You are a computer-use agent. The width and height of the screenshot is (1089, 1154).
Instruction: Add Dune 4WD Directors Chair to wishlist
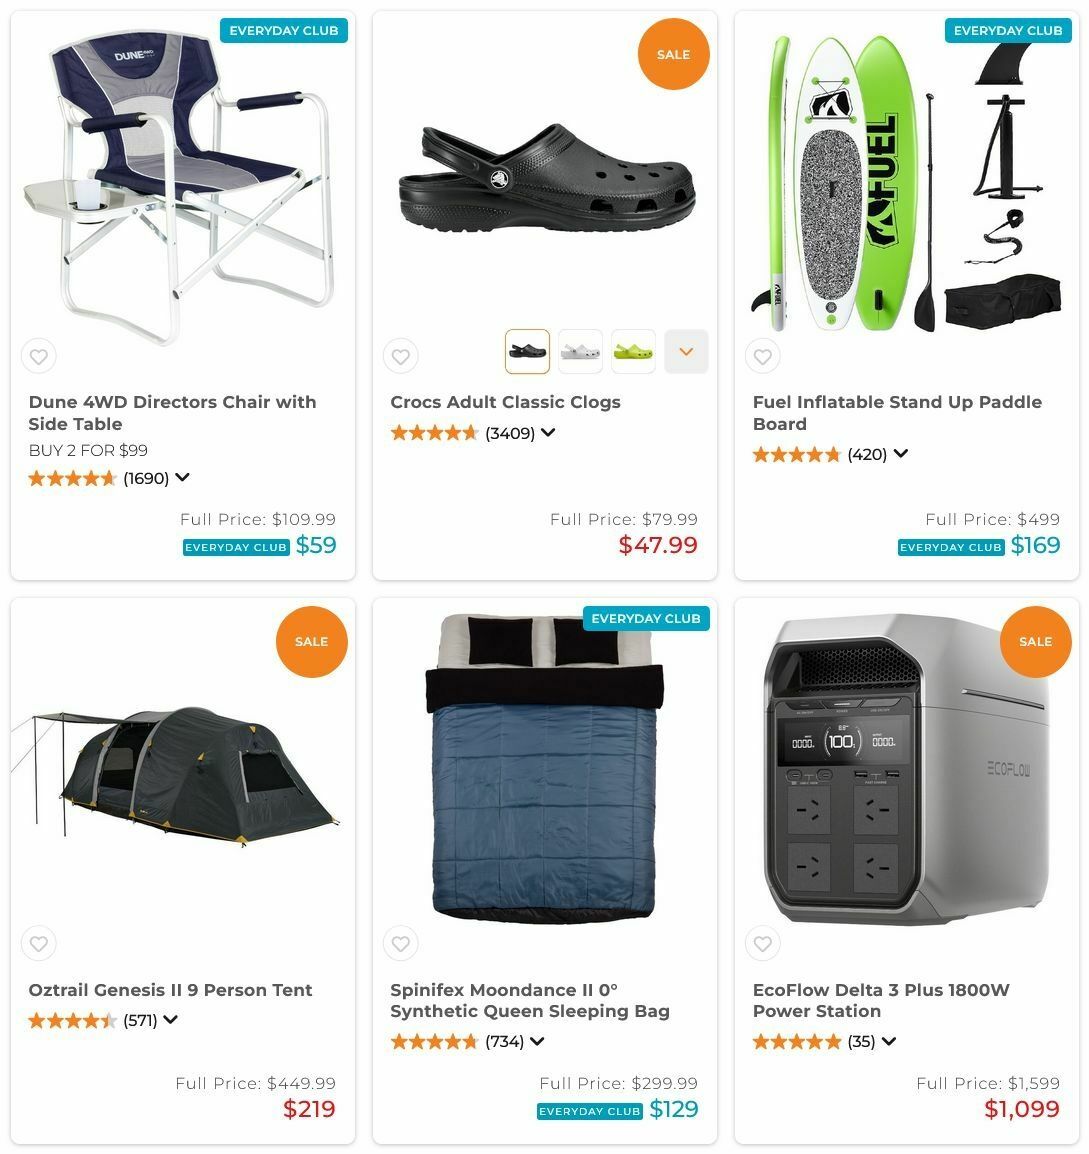click(39, 357)
